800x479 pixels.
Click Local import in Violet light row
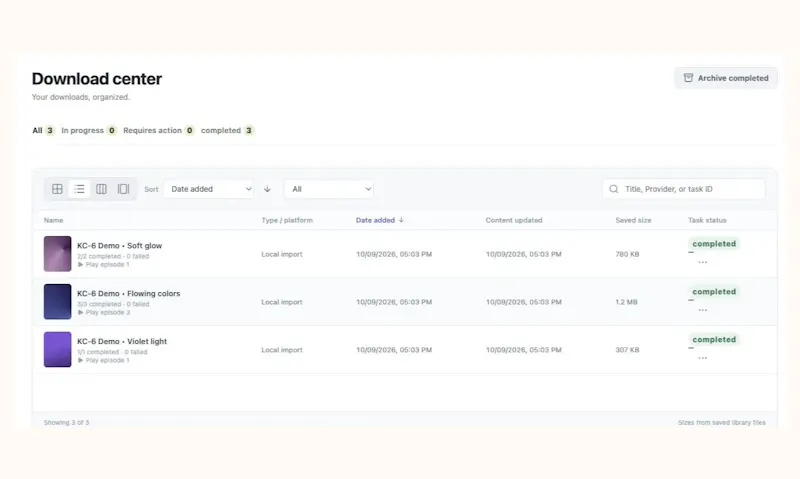point(282,350)
